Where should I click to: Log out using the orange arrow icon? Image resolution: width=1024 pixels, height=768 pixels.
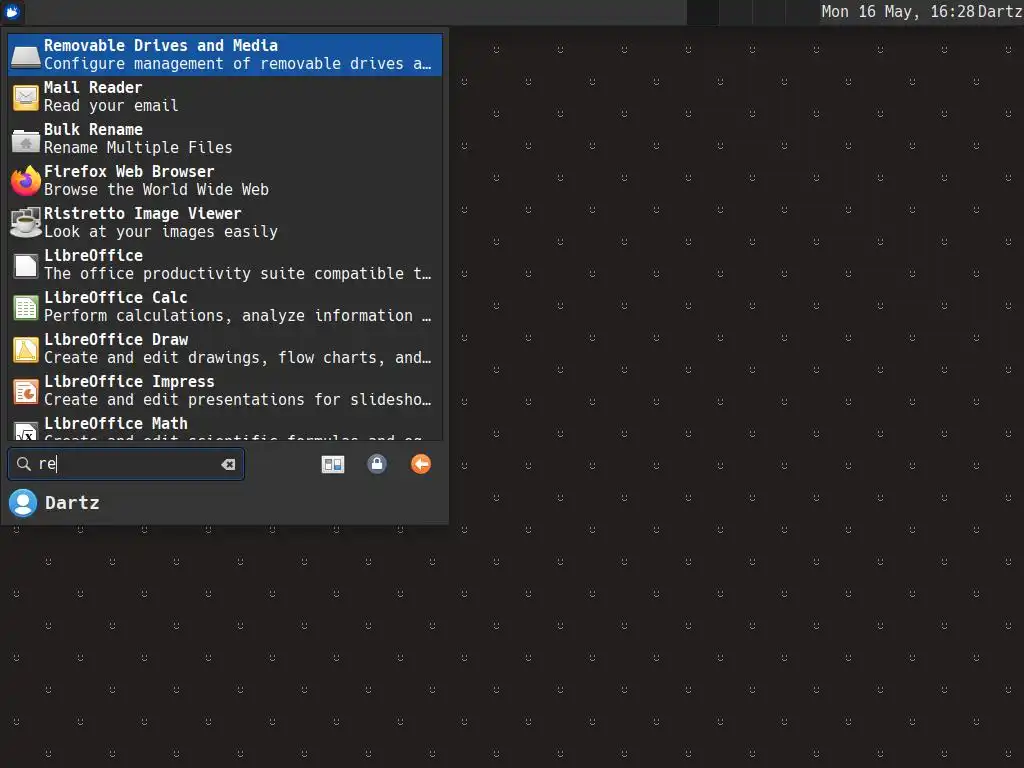(x=421, y=464)
